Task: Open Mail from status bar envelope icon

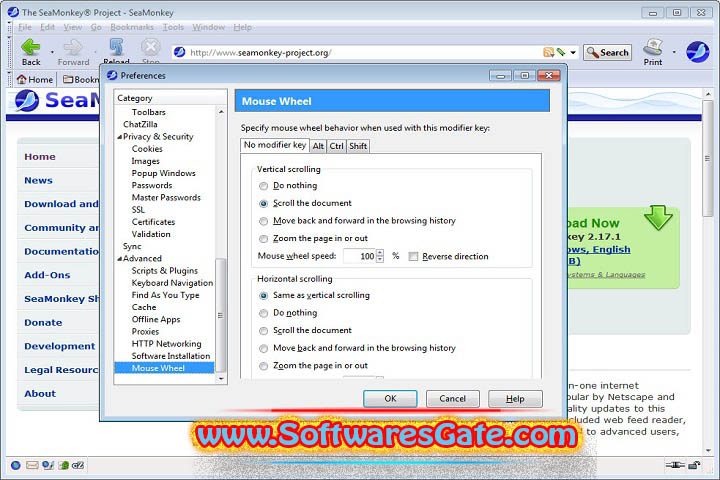Action: tap(32, 465)
